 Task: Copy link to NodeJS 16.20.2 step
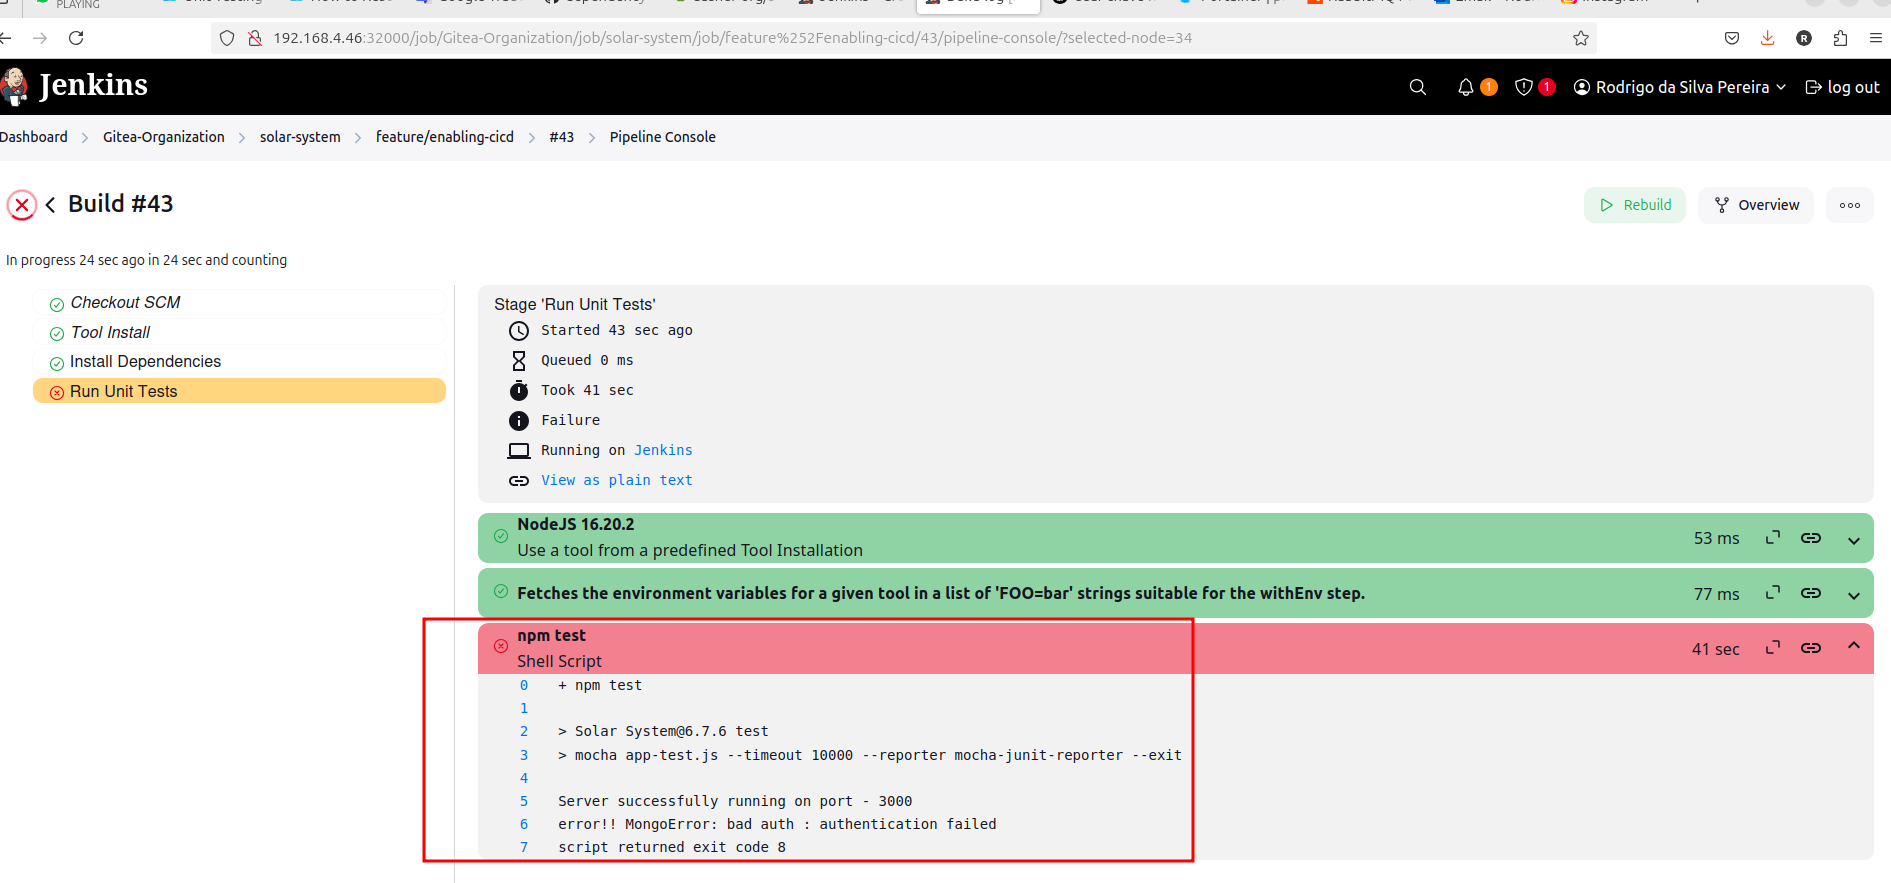click(1811, 538)
